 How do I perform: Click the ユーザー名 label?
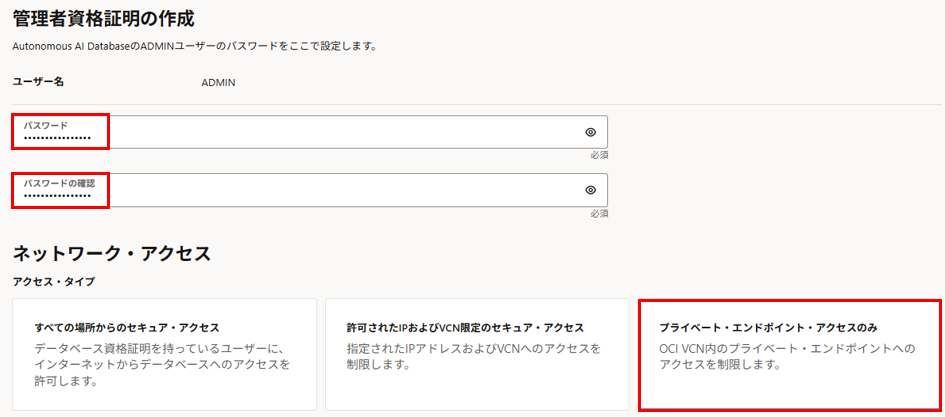coord(38,82)
